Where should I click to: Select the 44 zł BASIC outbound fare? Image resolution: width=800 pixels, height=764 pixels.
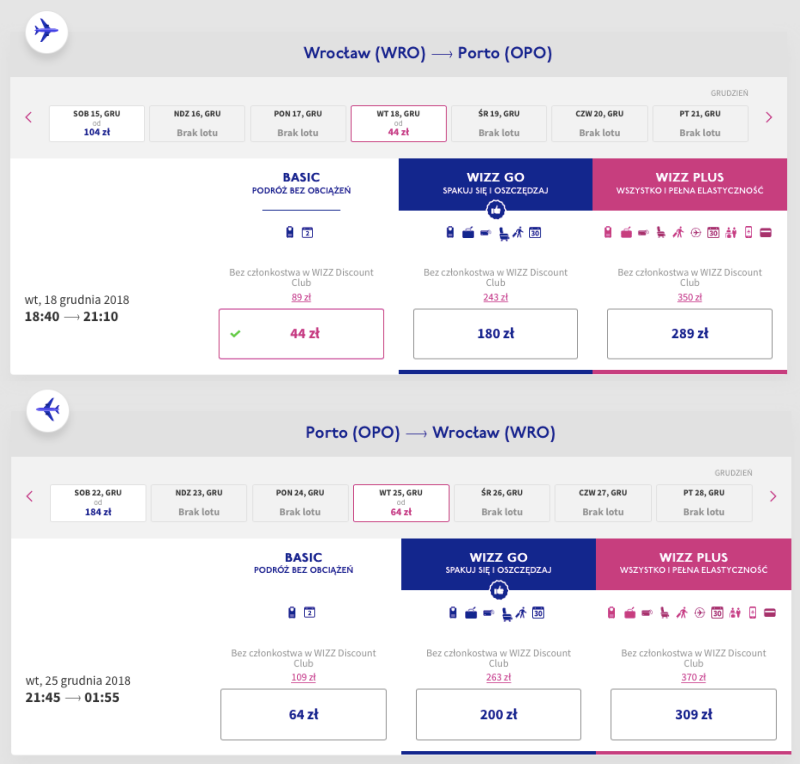point(301,334)
